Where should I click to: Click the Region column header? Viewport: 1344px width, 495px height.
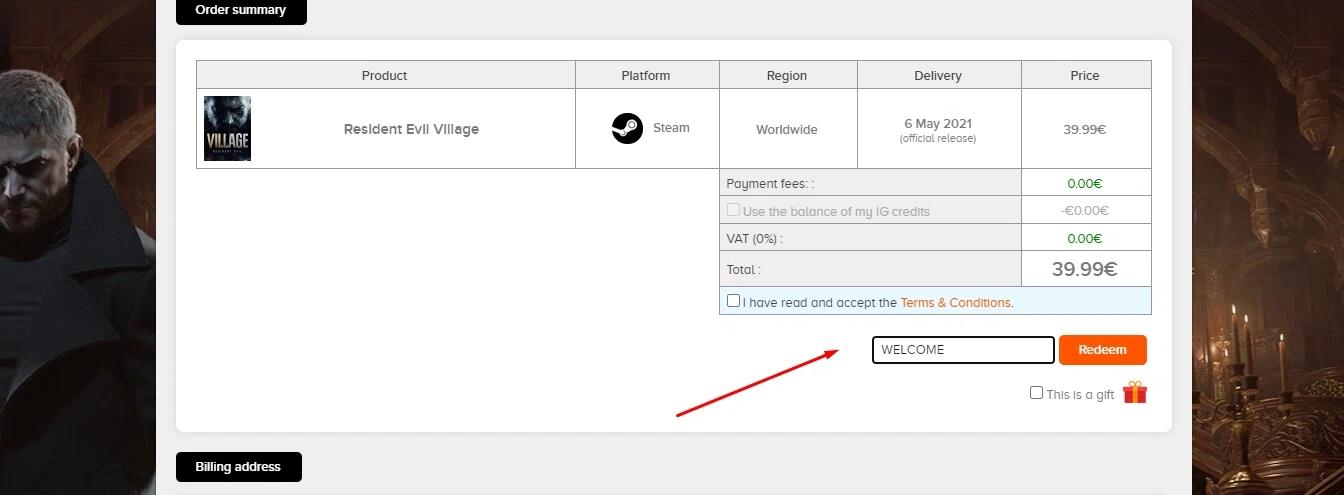coord(787,75)
